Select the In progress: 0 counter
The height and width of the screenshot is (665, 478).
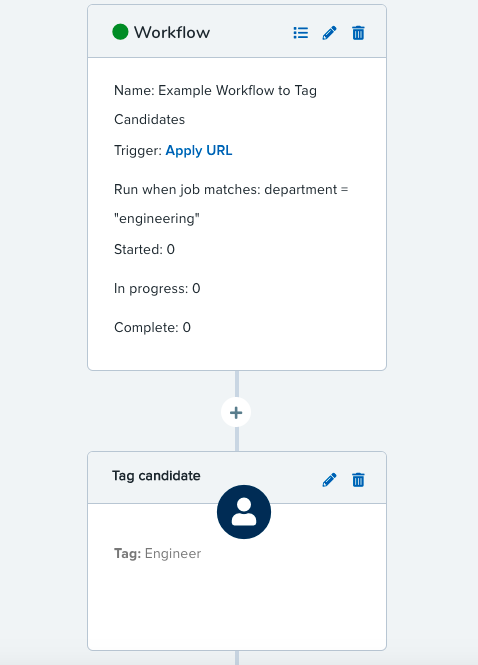(157, 288)
